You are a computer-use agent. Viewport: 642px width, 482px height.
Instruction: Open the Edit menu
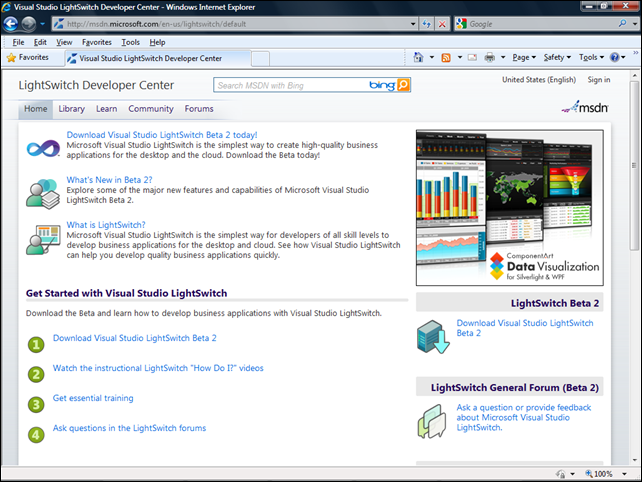(40, 42)
